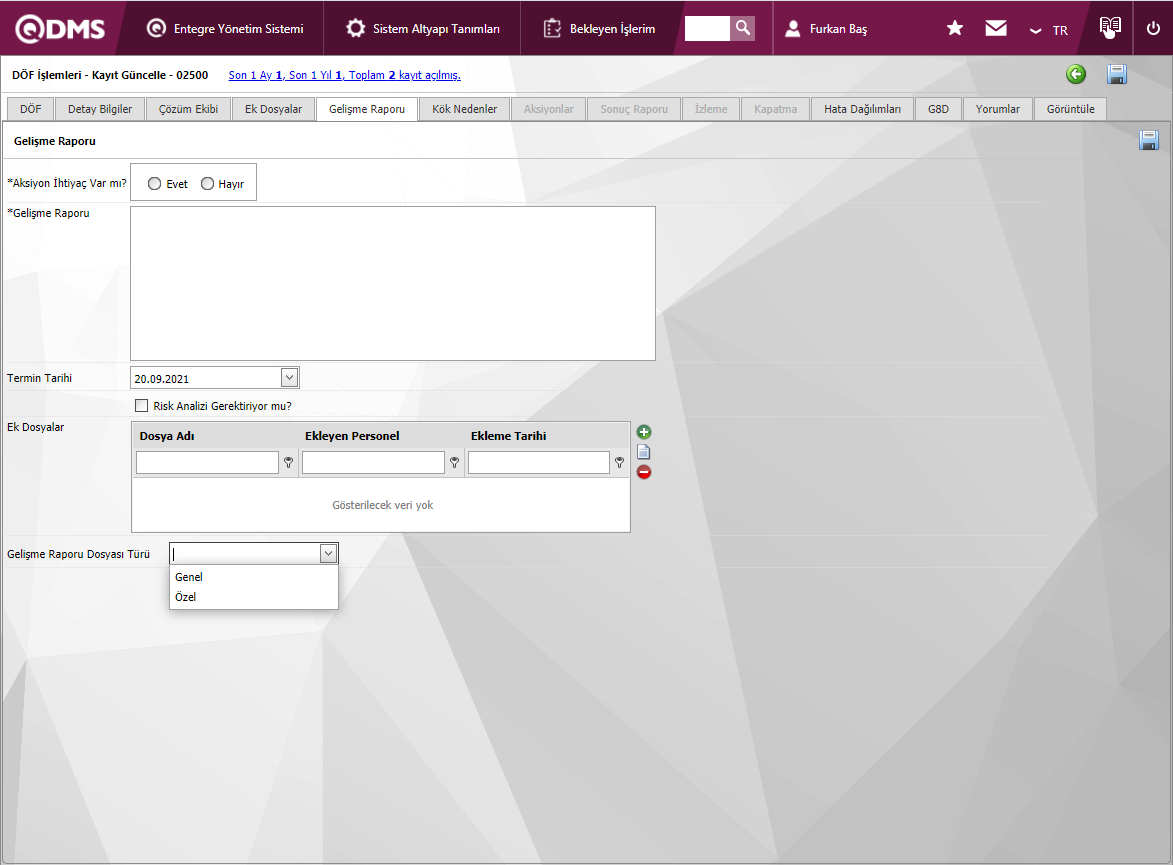This screenshot has width=1173, height=865.
Task: Save record with top toolbar floppy icon
Action: pos(1117,74)
